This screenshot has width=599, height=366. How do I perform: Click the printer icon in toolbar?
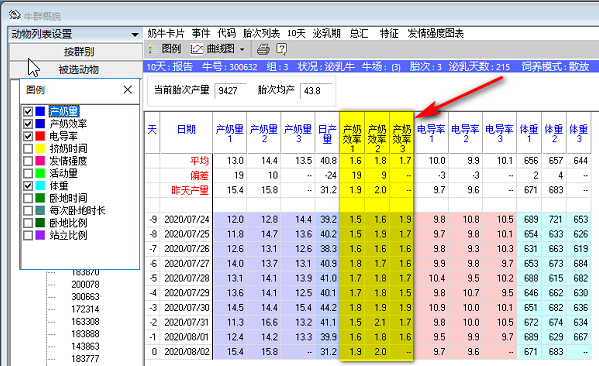[263, 49]
